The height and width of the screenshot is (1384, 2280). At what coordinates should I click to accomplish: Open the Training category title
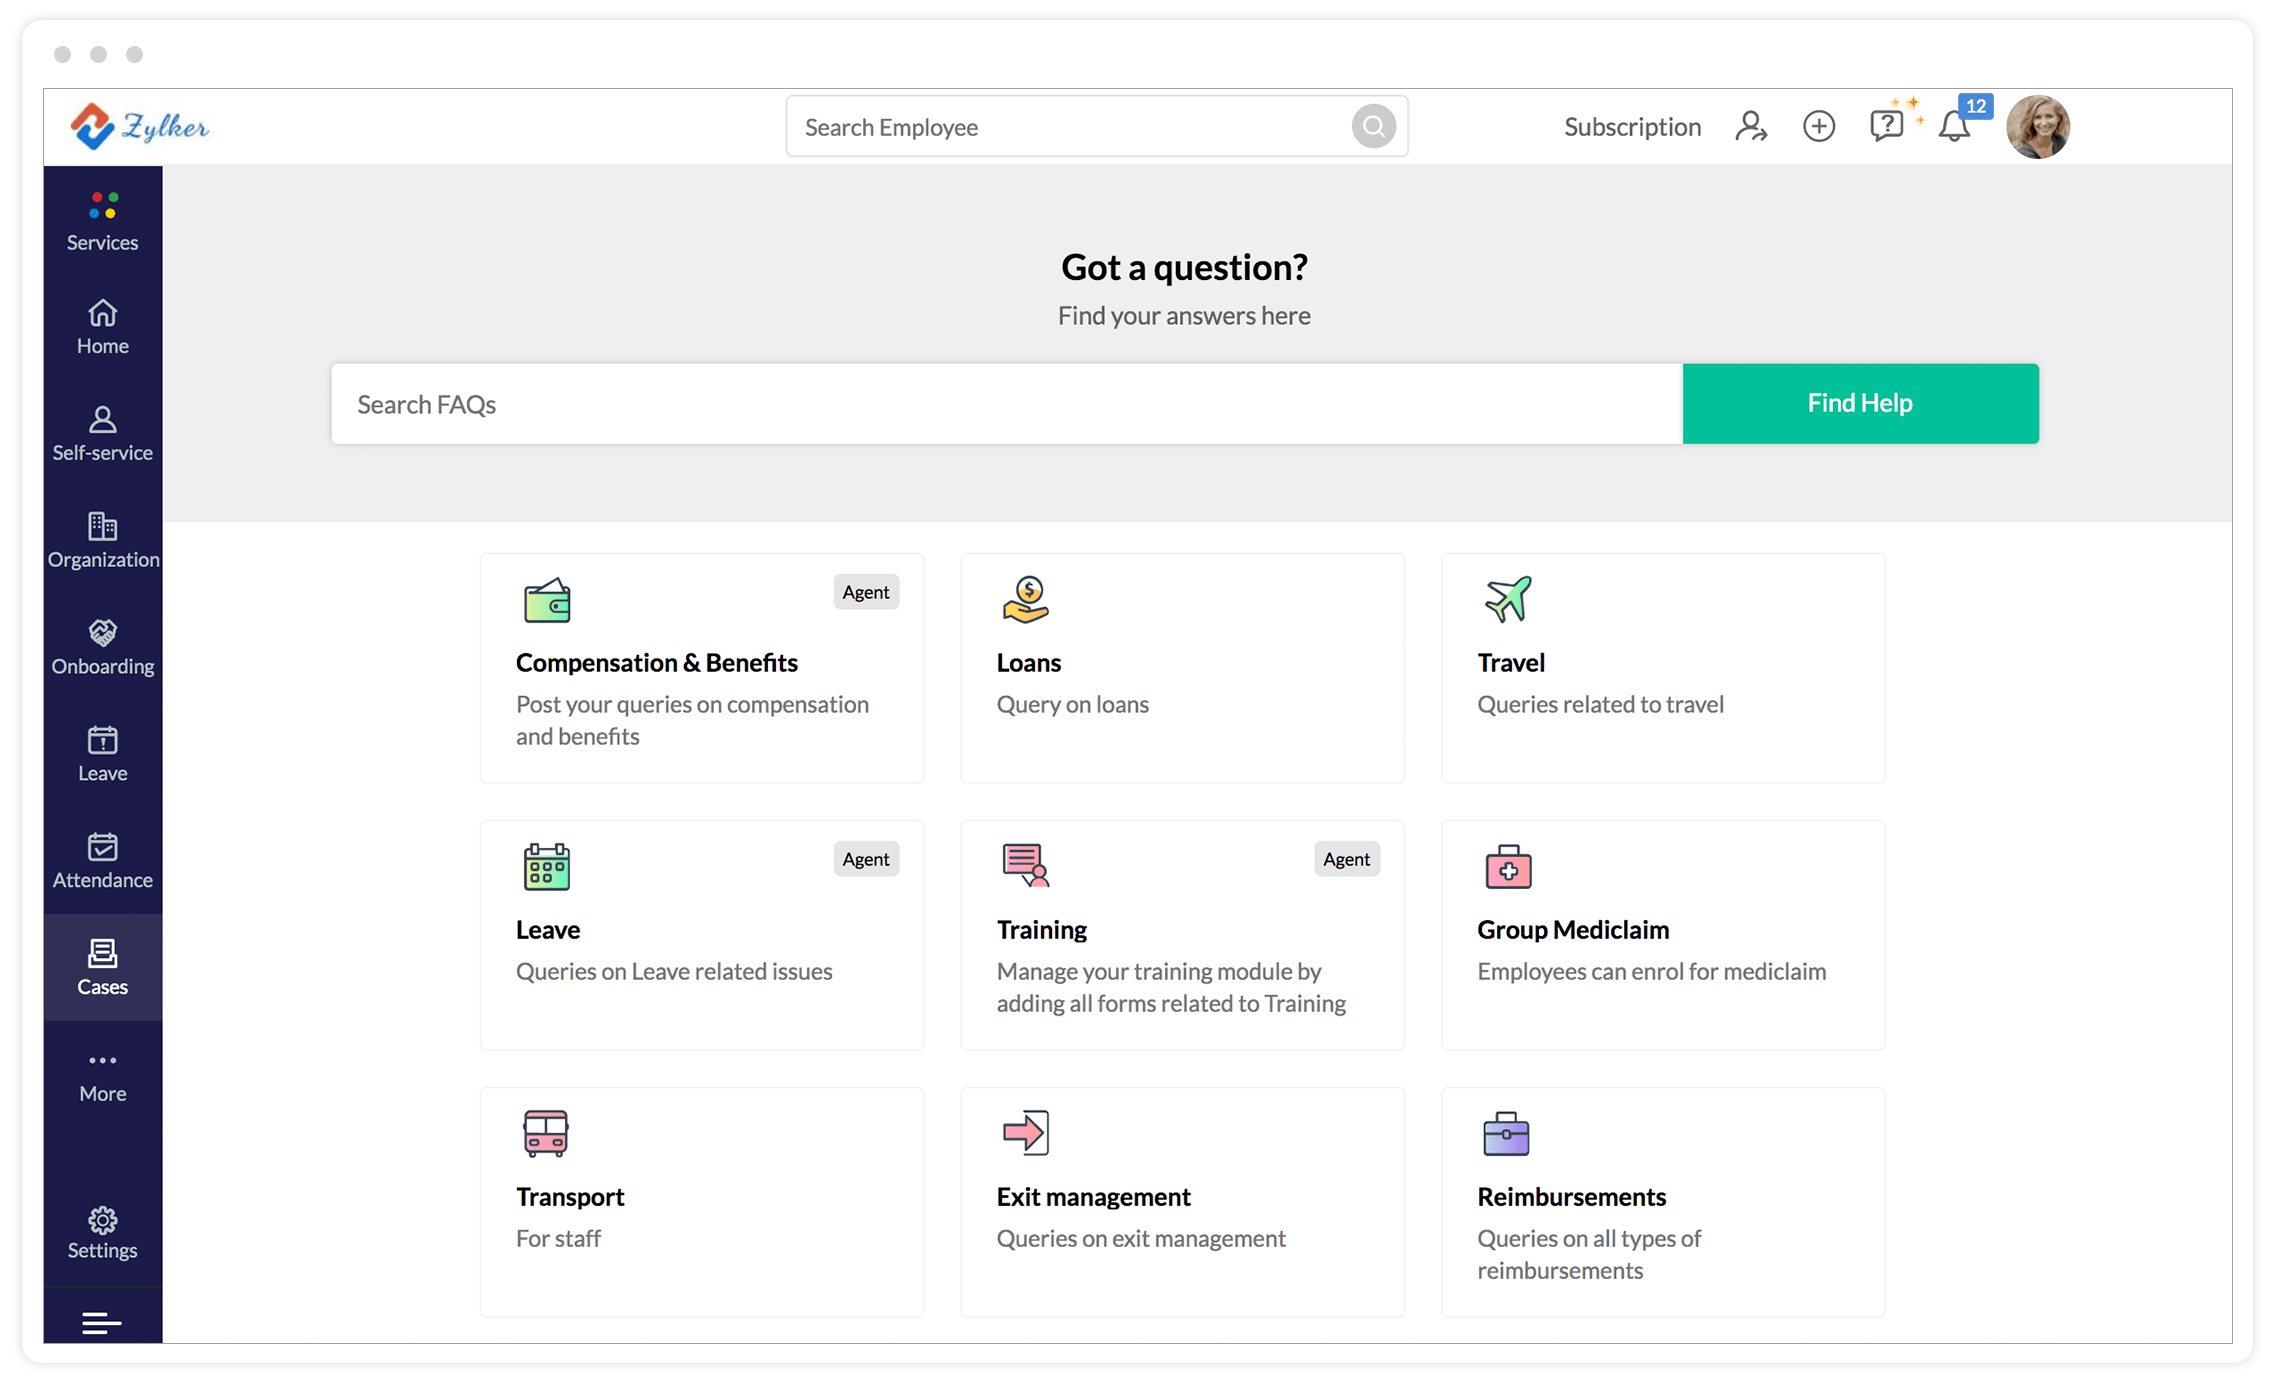pyautogui.click(x=1041, y=929)
